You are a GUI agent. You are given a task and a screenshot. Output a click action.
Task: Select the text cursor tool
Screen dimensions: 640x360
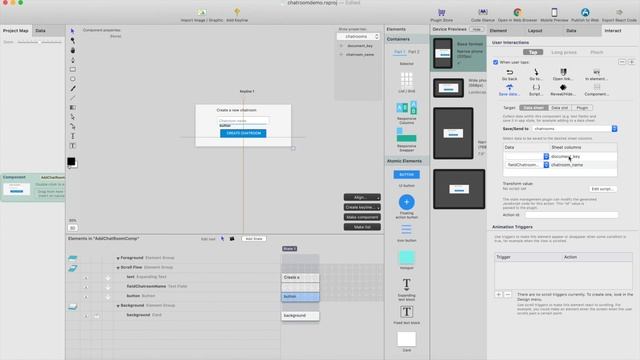[x=73, y=136]
